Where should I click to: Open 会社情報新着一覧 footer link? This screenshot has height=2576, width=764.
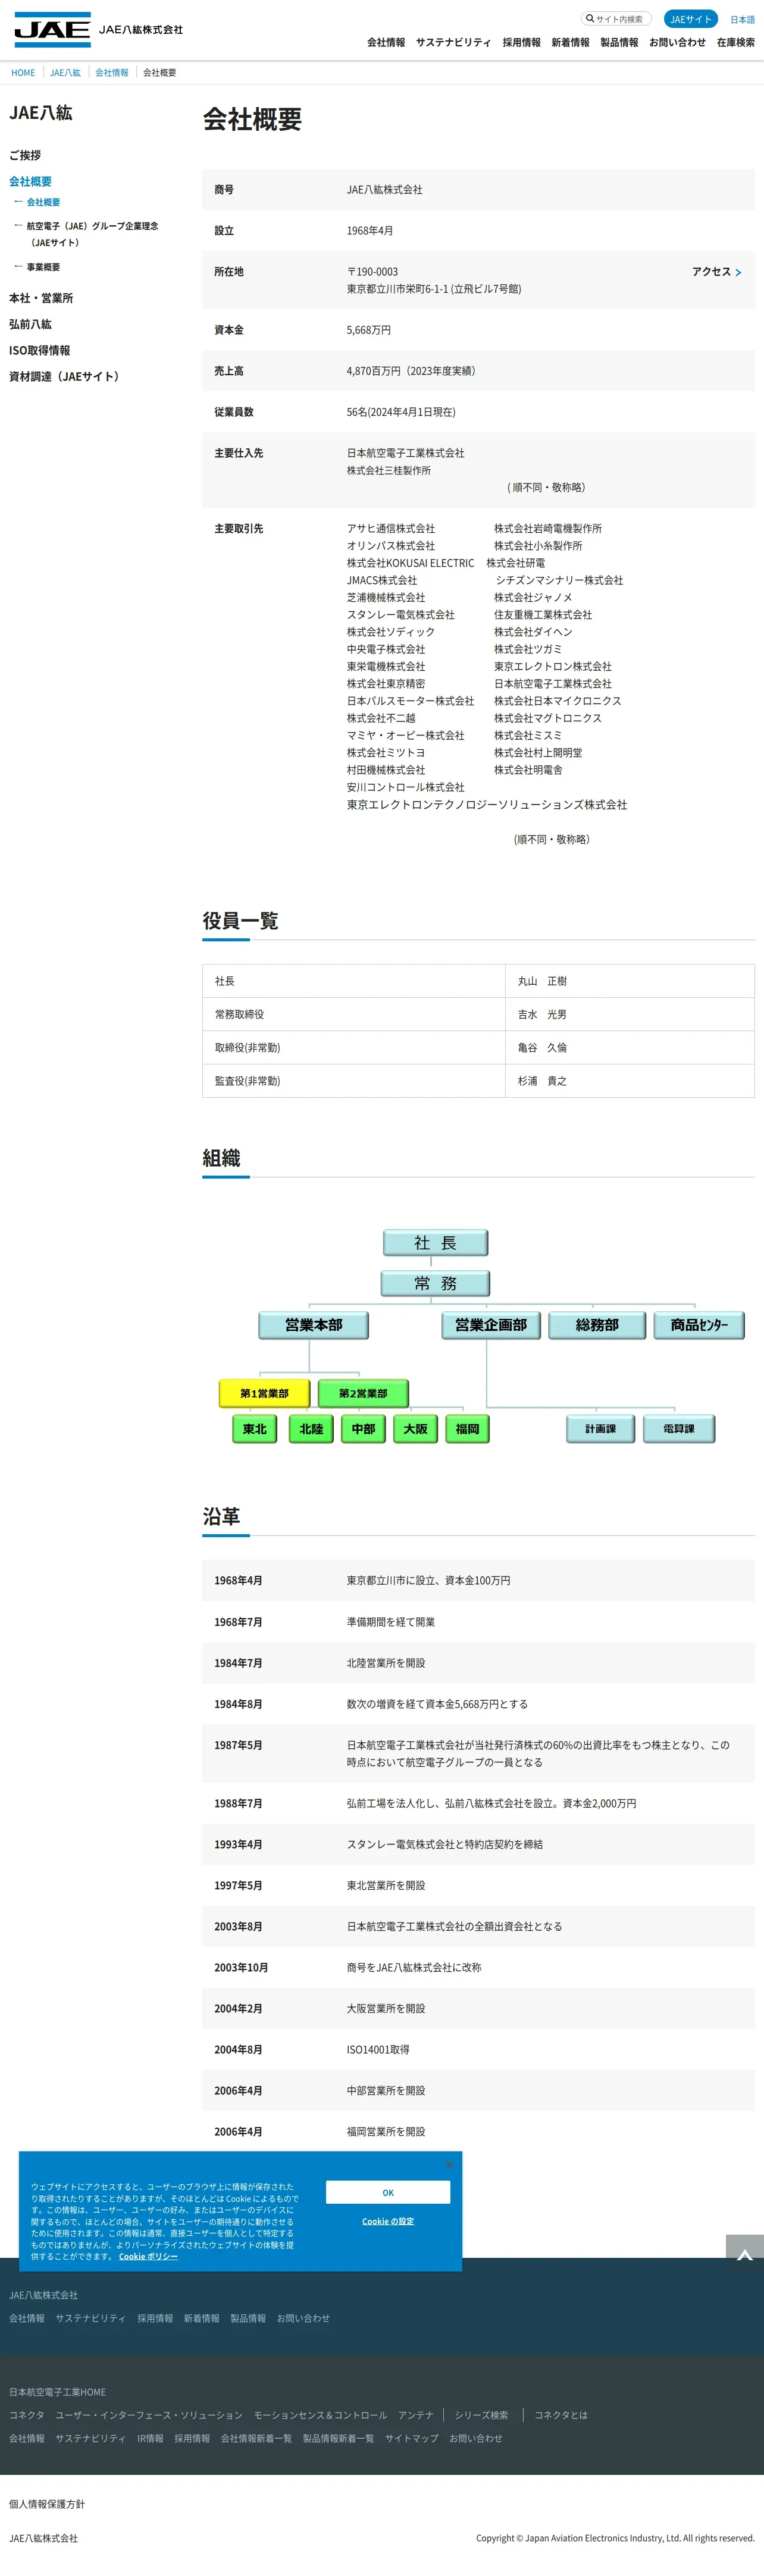coord(256,2438)
